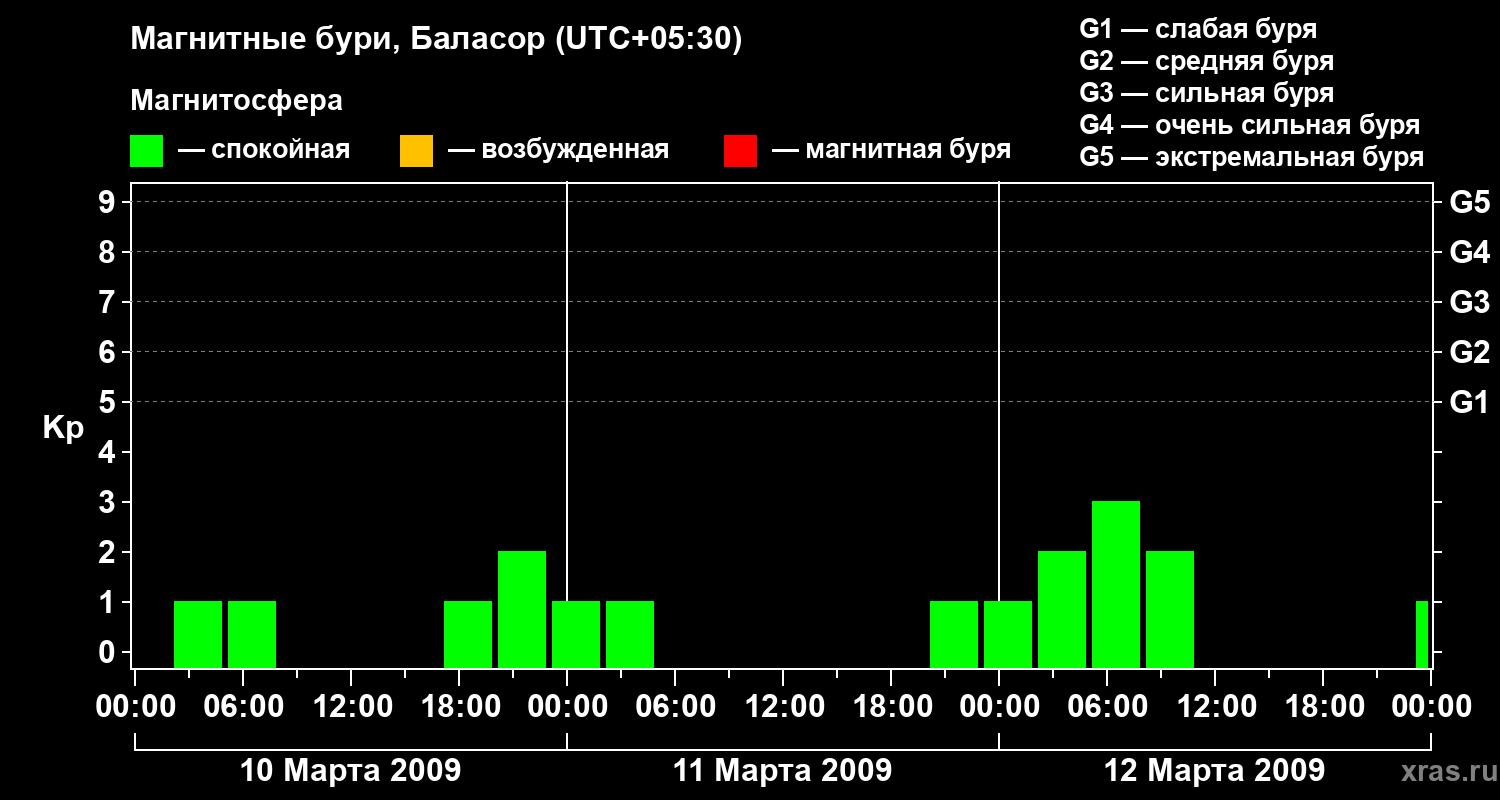Click the Kp value 0 on left axis
1500x800 pixels.
pos(109,652)
